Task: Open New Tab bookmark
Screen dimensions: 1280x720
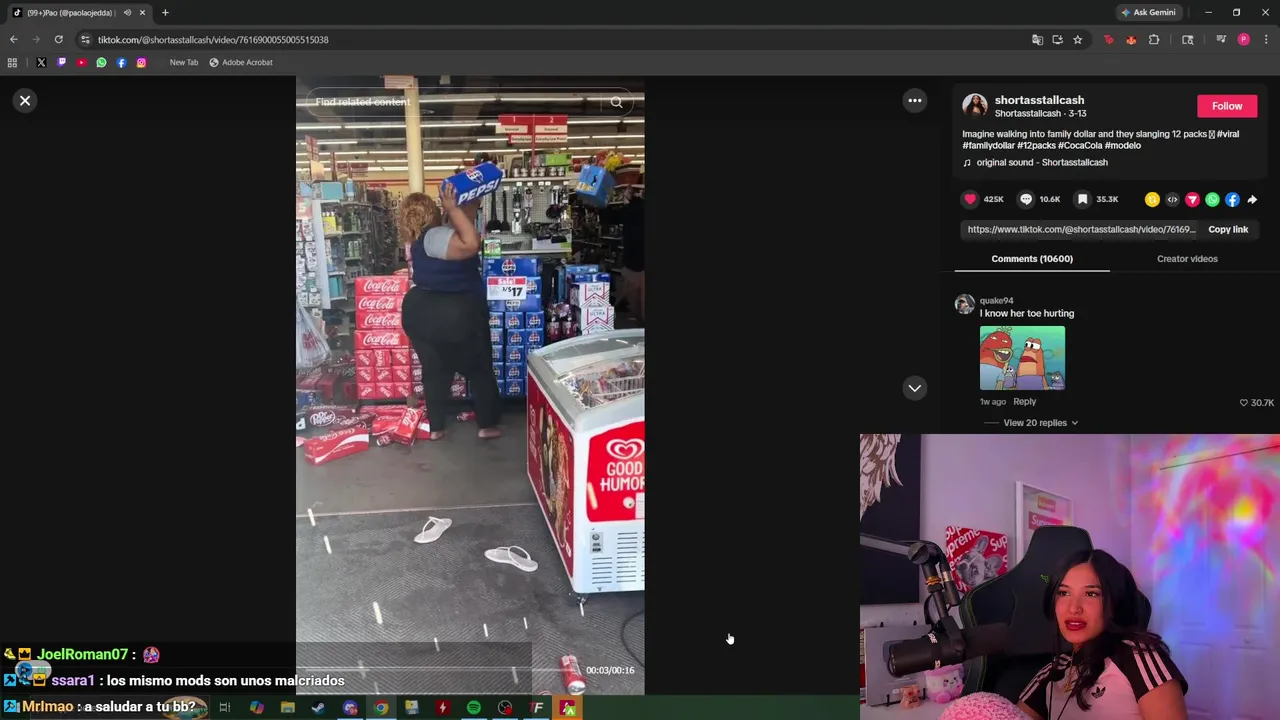Action: [x=183, y=62]
